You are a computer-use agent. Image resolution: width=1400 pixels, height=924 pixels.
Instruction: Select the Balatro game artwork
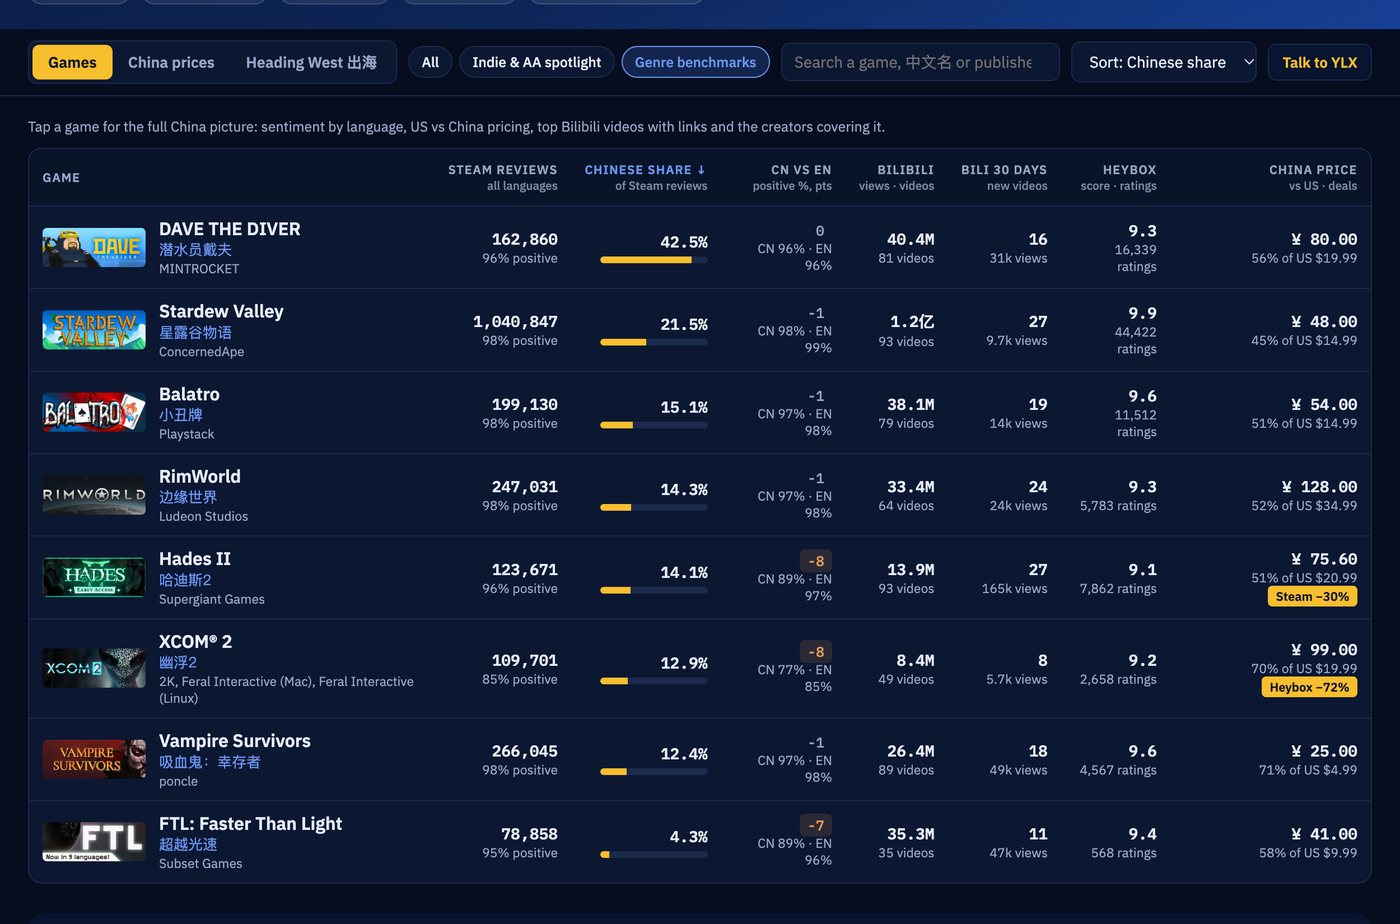coord(94,413)
